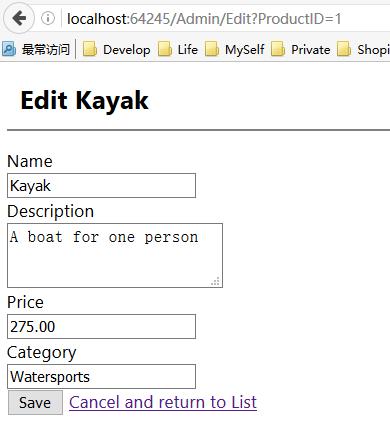The width and height of the screenshot is (390, 439).
Task: Click the Name input field with Kayak
Action: point(101,185)
